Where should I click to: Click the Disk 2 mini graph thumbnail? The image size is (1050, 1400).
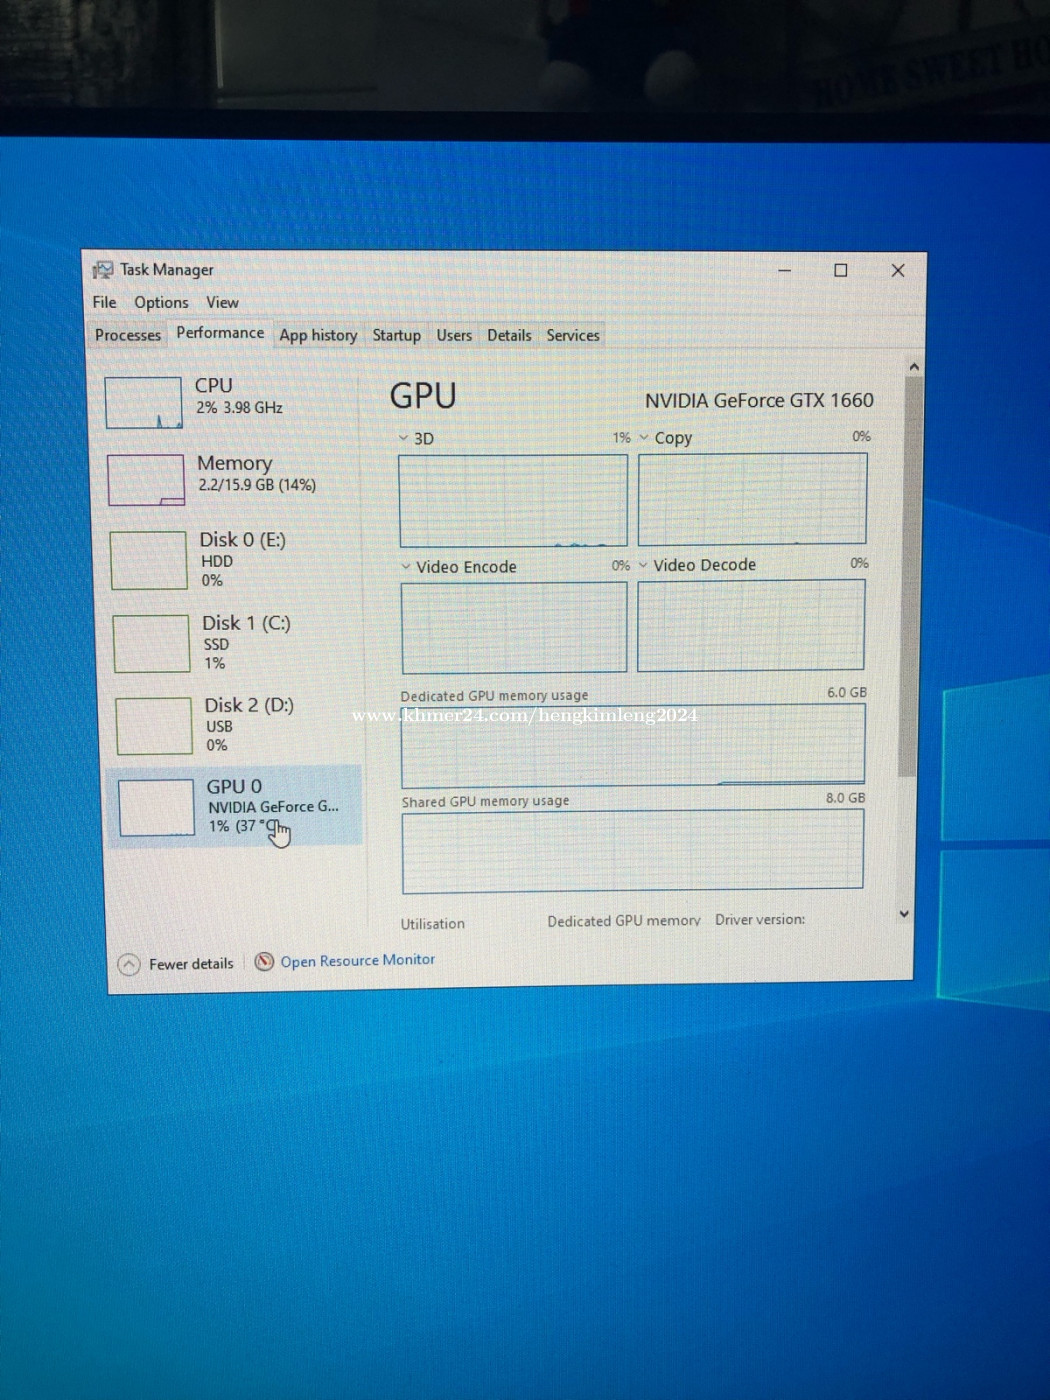(x=154, y=726)
